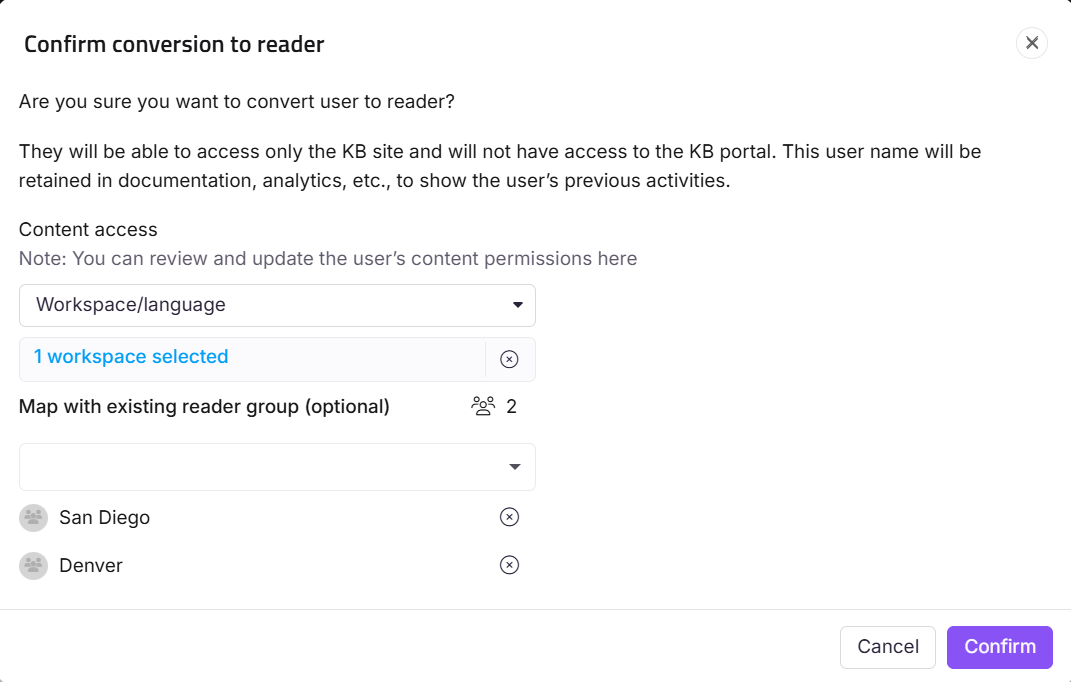
Task: Click the 'here' permissions review link
Action: (616, 258)
